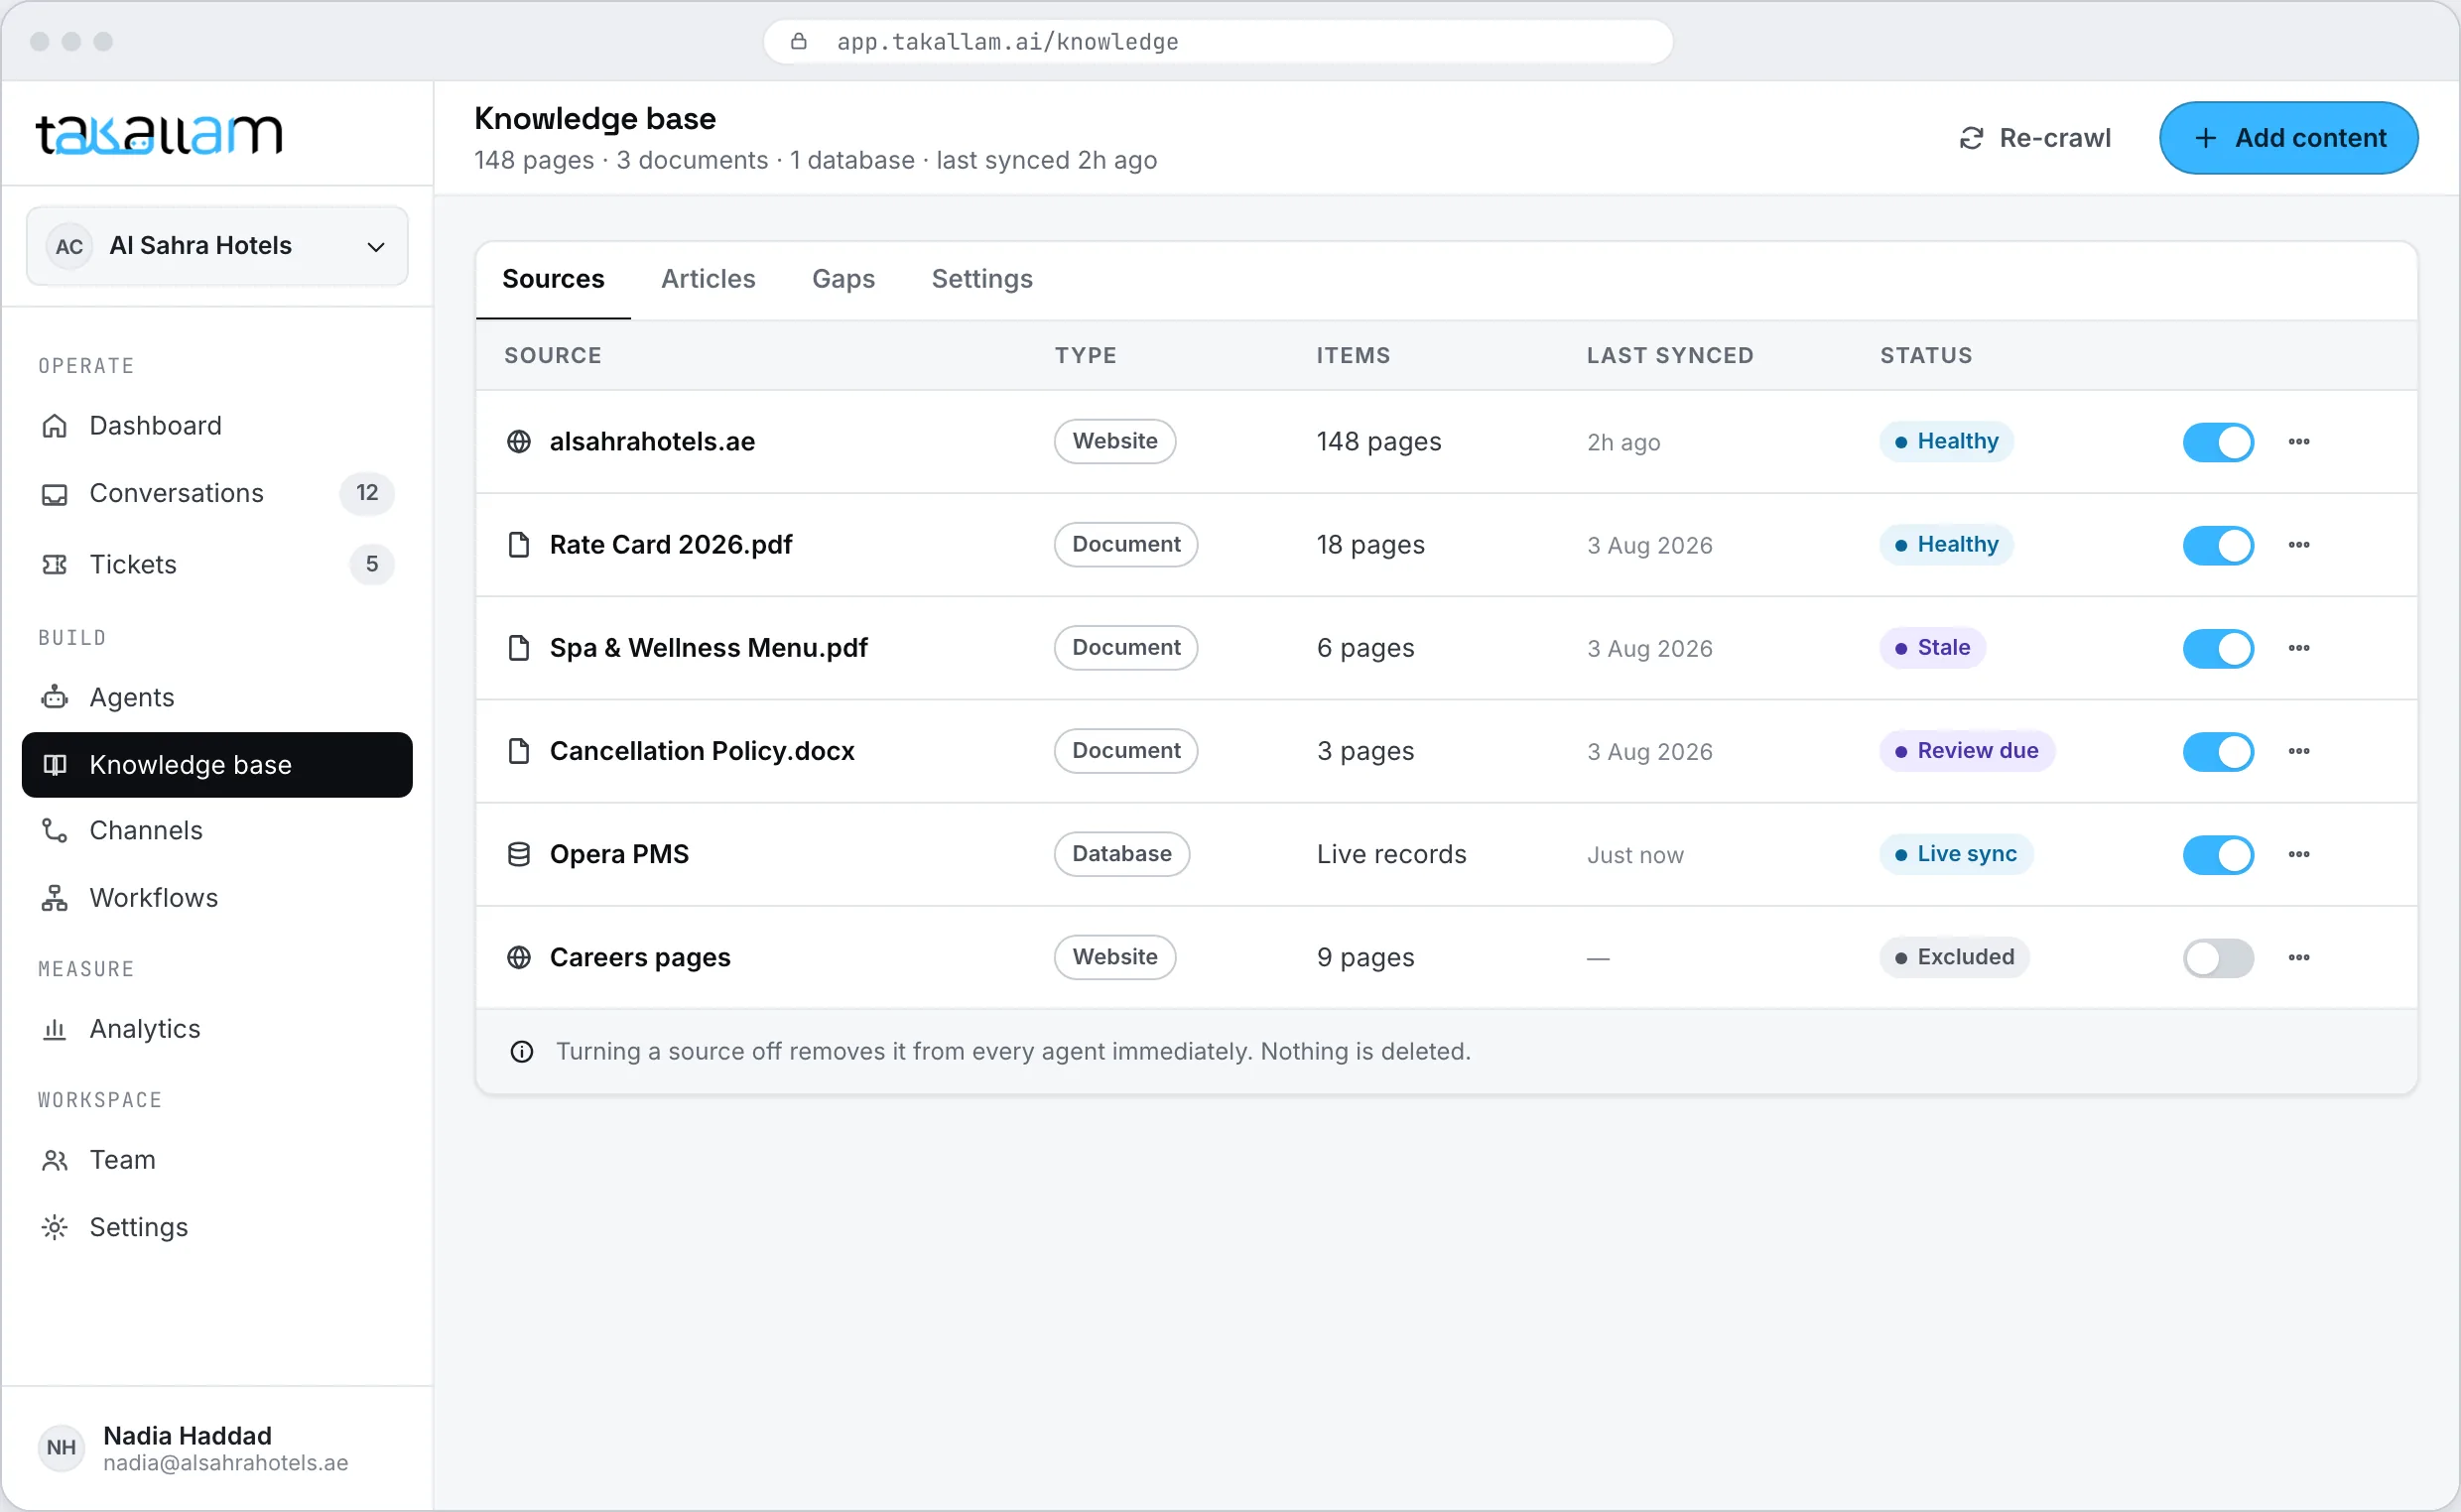Open Workflows from the sidebar

217,897
